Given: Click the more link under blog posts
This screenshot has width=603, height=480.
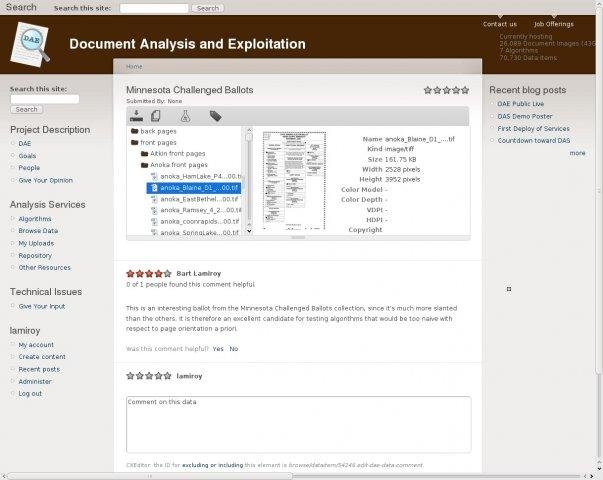Looking at the screenshot, I should pos(577,153).
